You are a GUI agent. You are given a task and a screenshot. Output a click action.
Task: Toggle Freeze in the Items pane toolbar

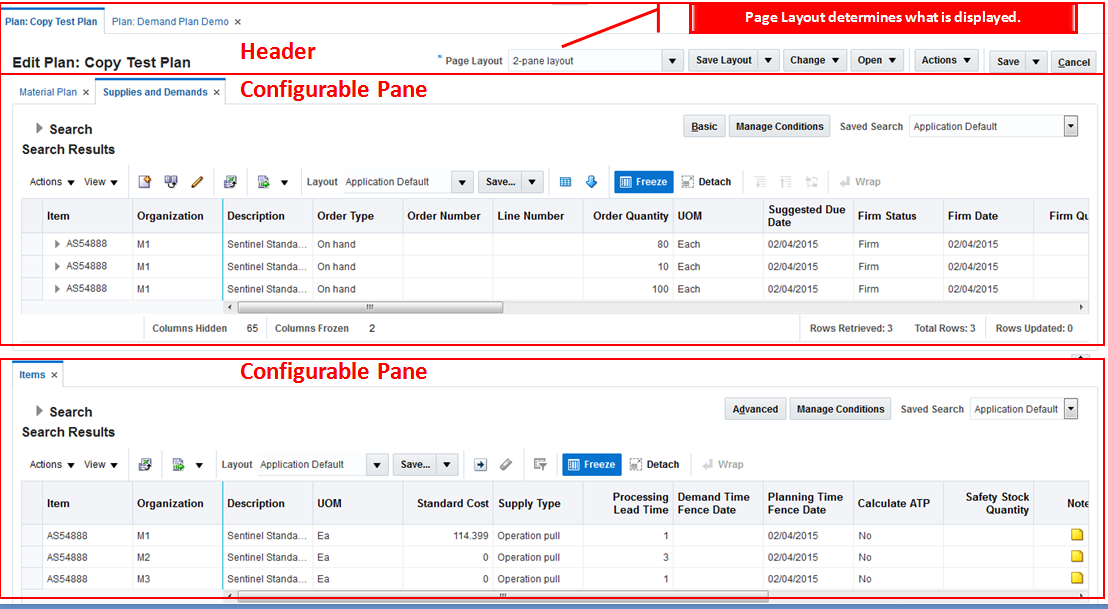[592, 464]
